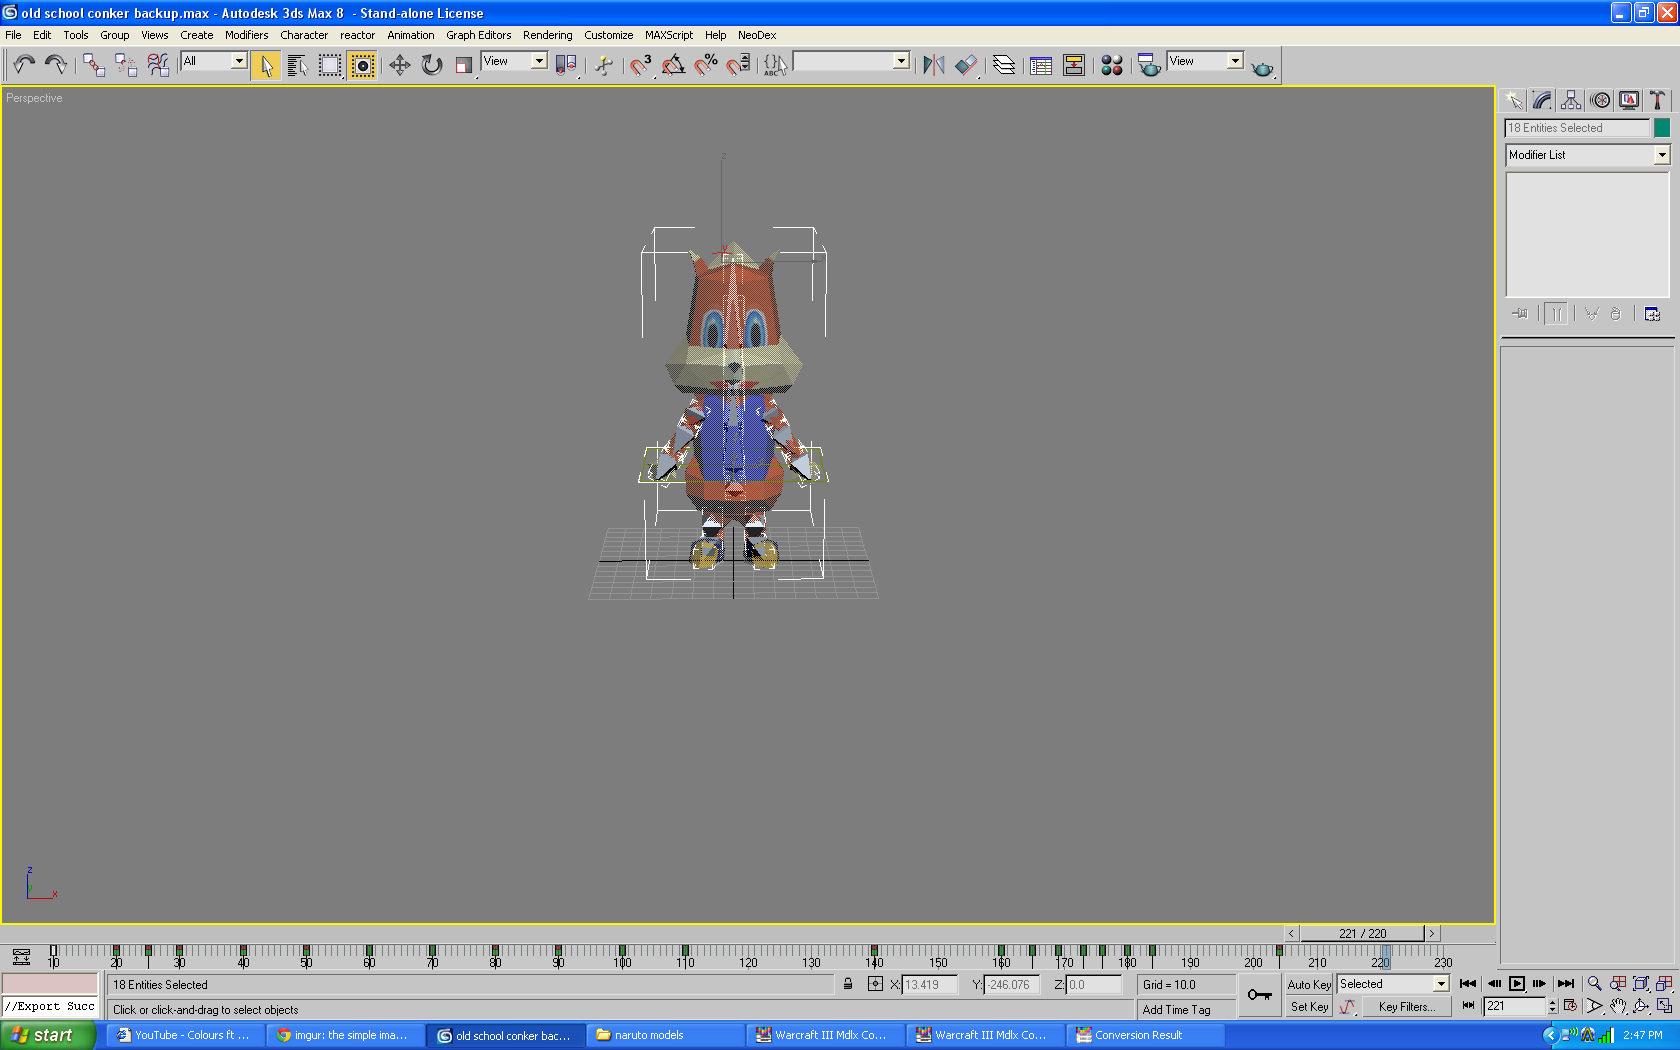Click Use Pivot Point Center icon
1680x1050 pixels.
(x=566, y=65)
